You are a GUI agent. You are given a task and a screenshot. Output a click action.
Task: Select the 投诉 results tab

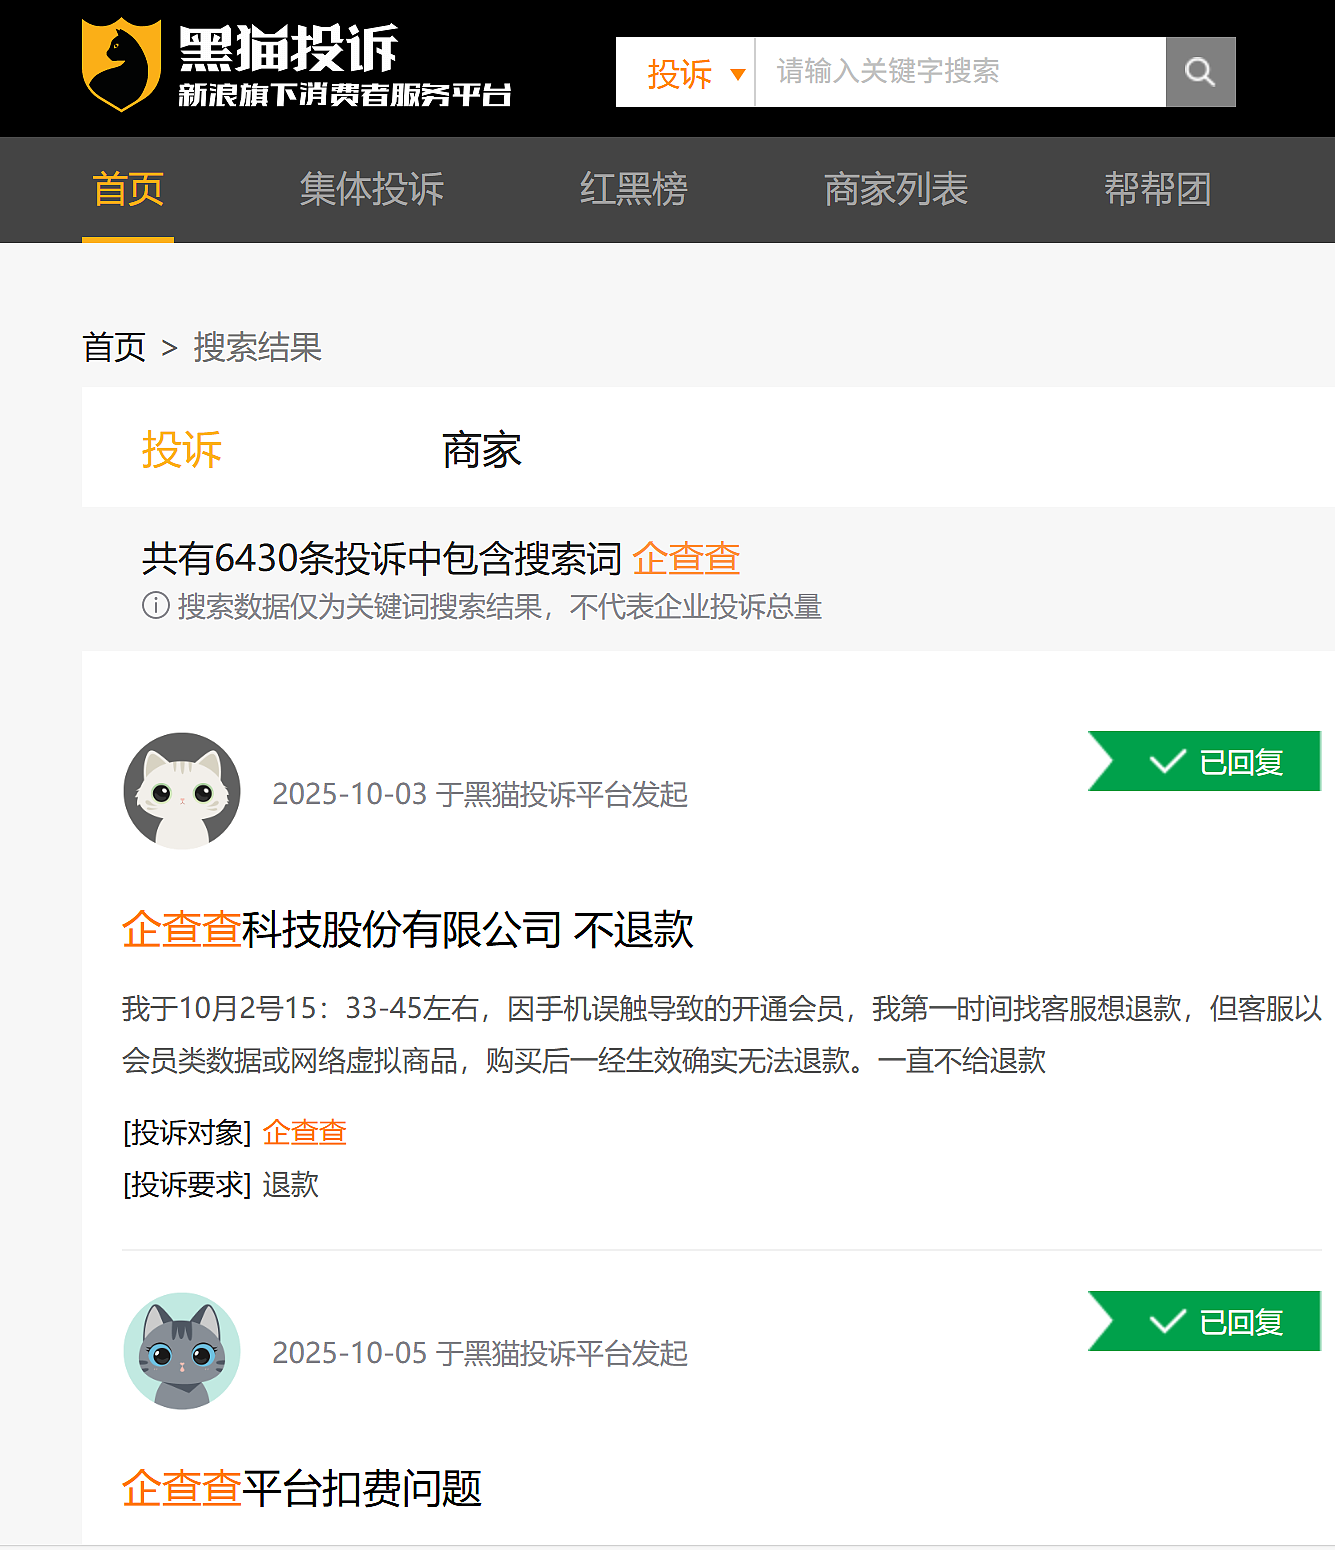[x=182, y=449]
